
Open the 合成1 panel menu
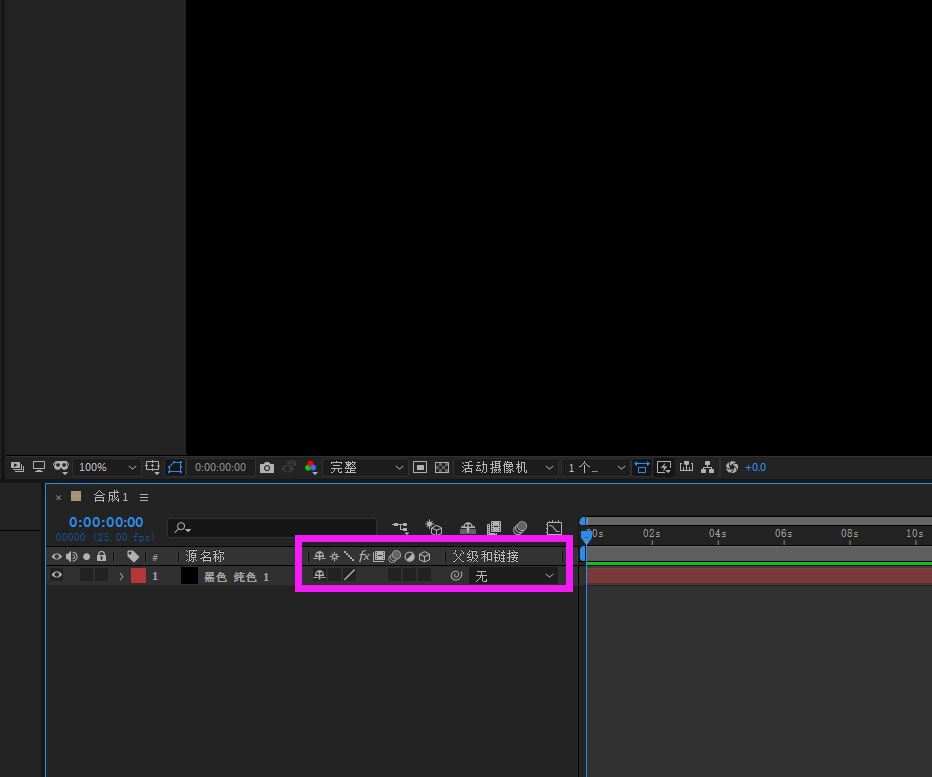(144, 497)
